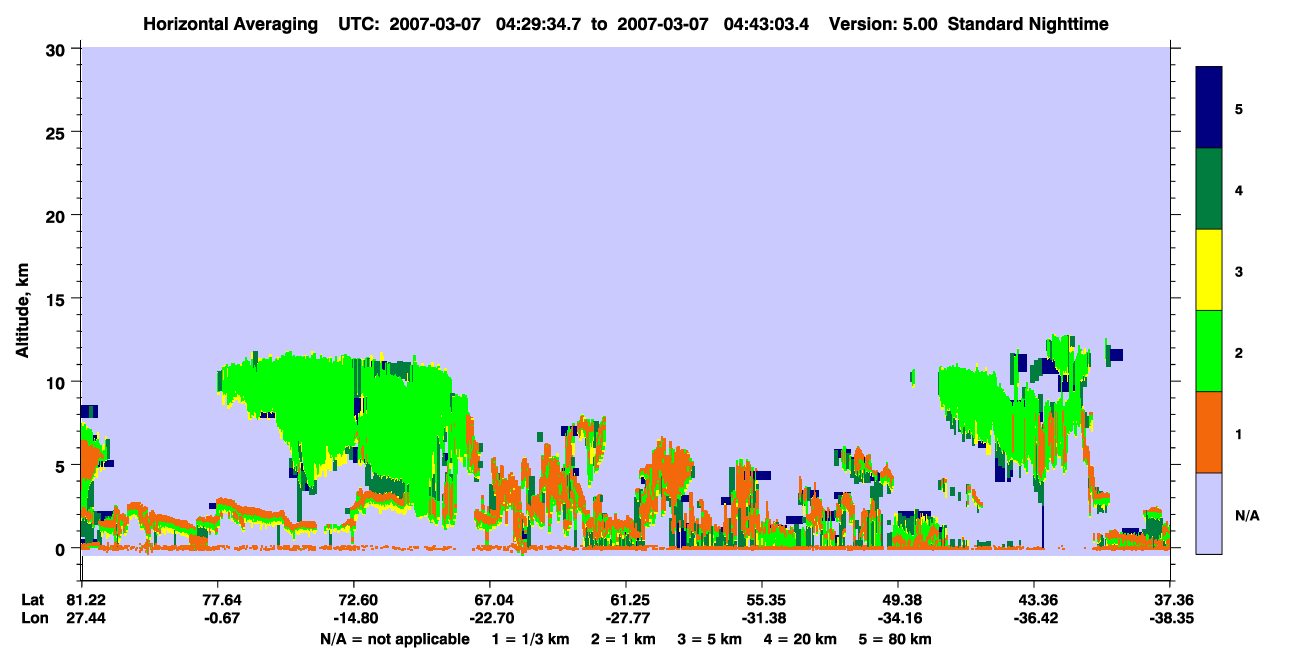Click the colorbar number label 2
1300x667 pixels.
[1239, 352]
